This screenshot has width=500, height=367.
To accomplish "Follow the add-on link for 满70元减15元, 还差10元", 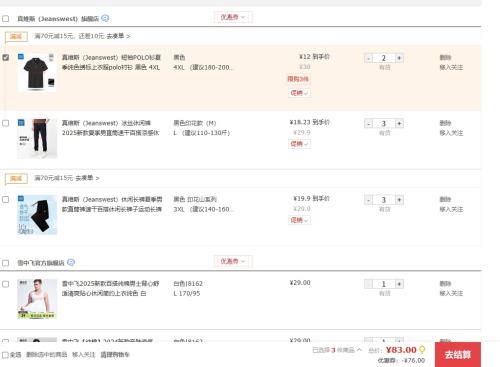I will coord(118,36).
